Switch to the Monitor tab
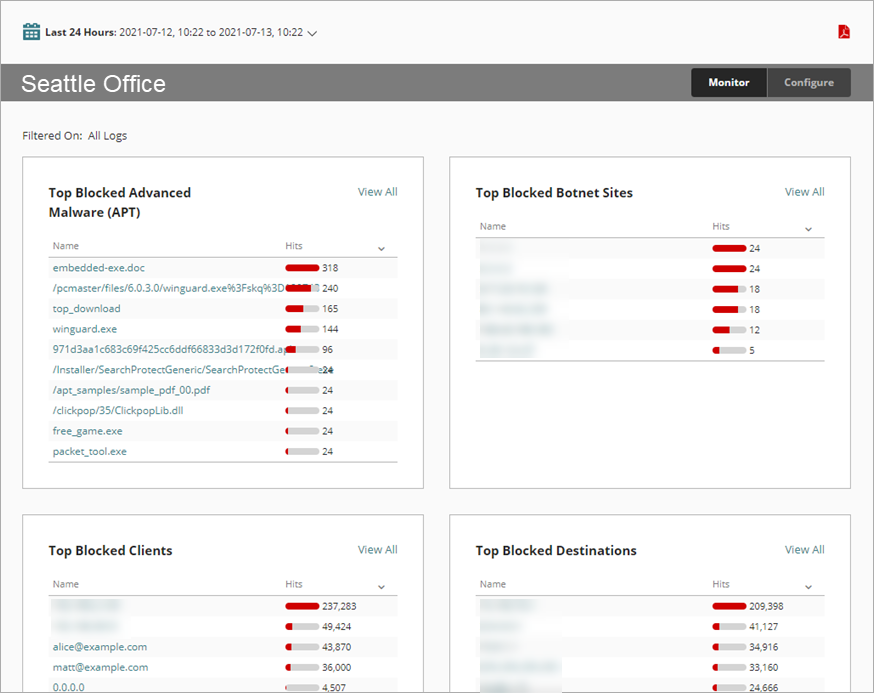Screen dimensions: 874x693 pyautogui.click(x=728, y=82)
